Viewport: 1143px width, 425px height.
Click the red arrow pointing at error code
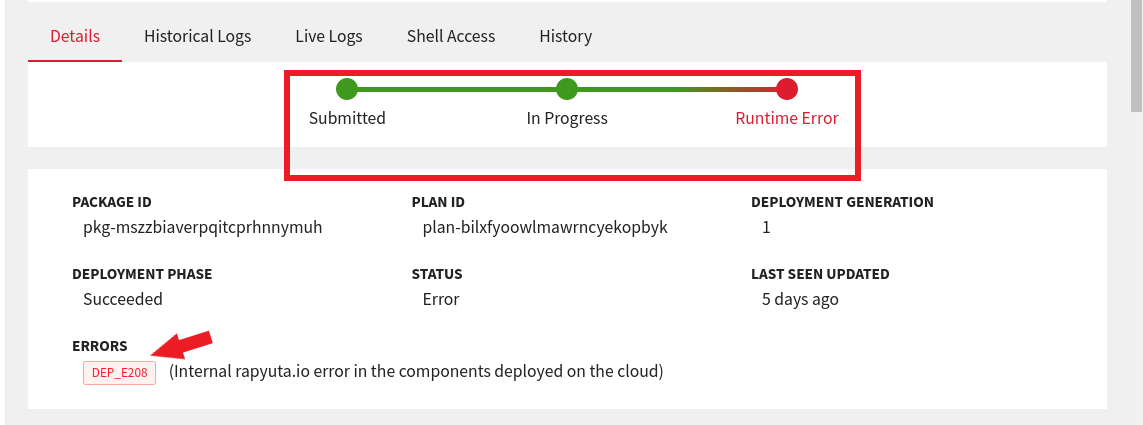[x=186, y=344]
